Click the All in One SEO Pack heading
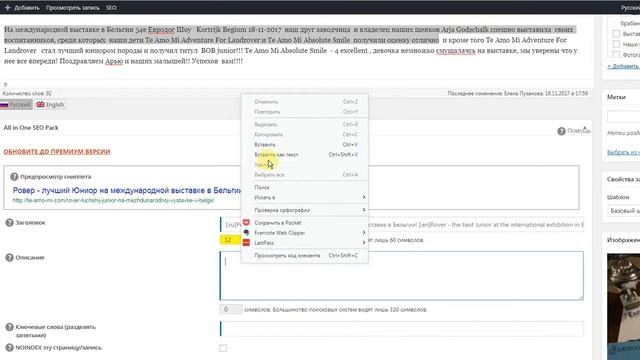The height and width of the screenshot is (360, 640). point(31,128)
